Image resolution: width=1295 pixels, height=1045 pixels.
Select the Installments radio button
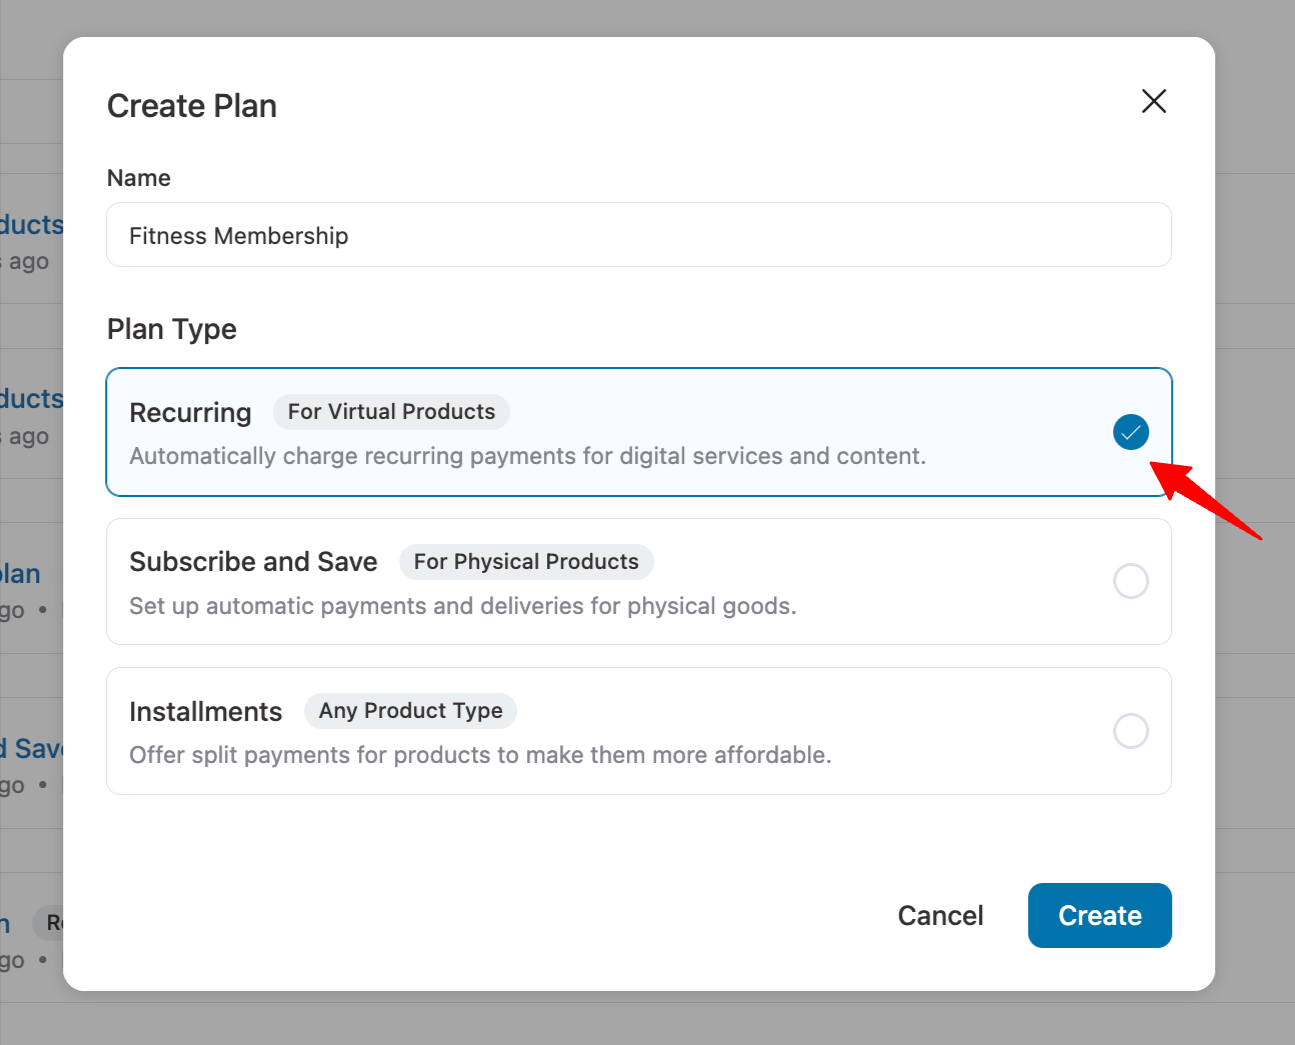coord(1131,731)
